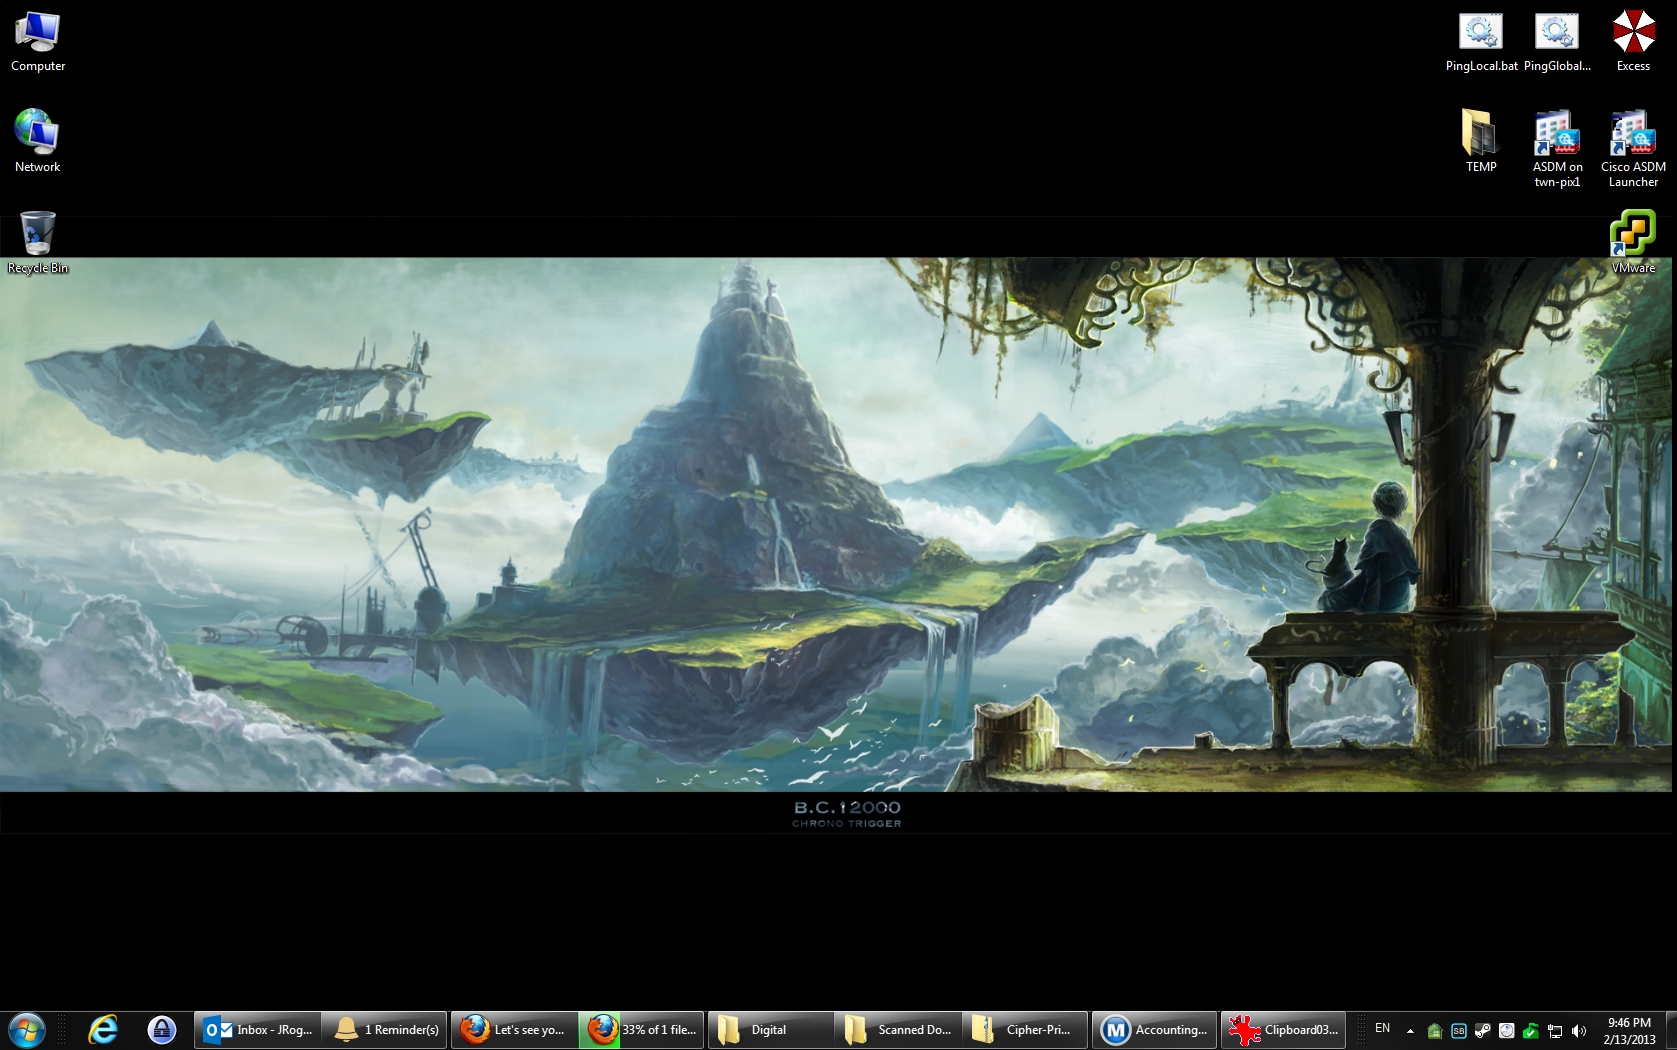
Task: Open the Cipher-Pri... archive folder window
Action: point(1026,1030)
